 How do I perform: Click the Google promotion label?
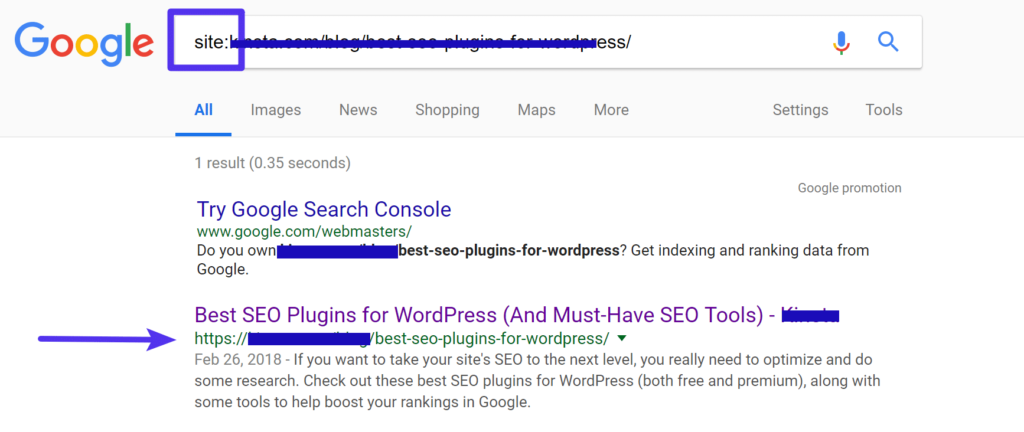click(x=849, y=188)
